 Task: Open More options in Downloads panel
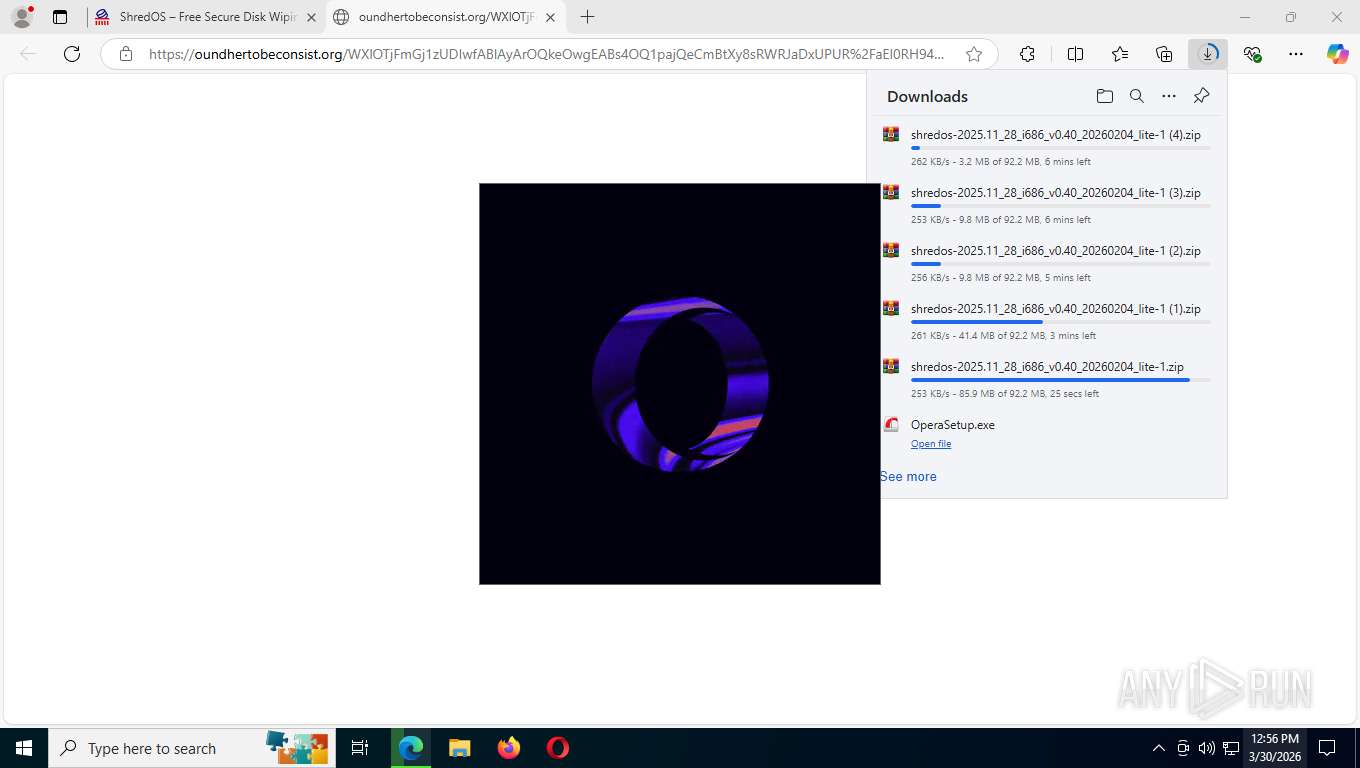(1169, 96)
